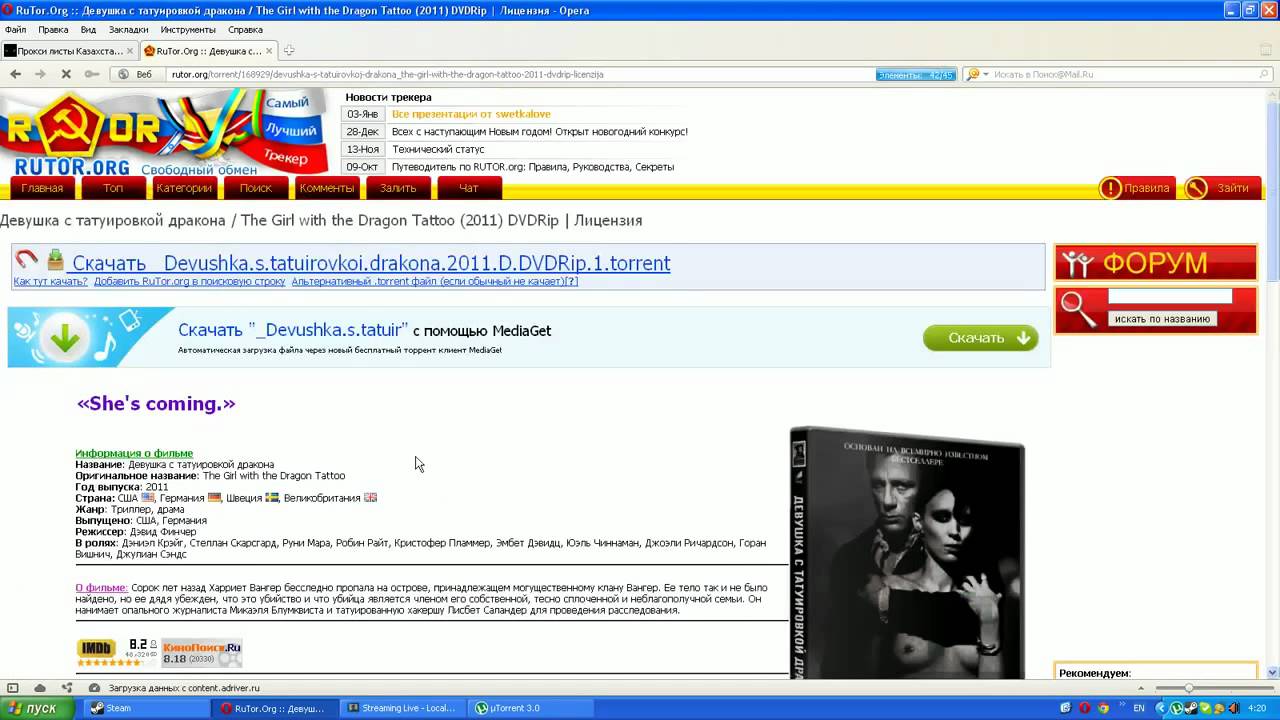Click the browser back arrow button

pos(15,74)
